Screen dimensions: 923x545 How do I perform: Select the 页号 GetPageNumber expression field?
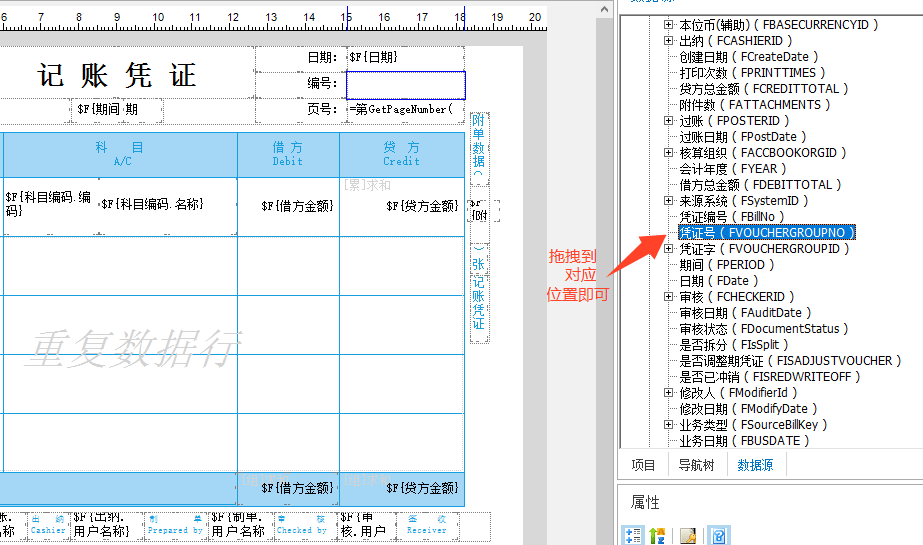[406, 109]
